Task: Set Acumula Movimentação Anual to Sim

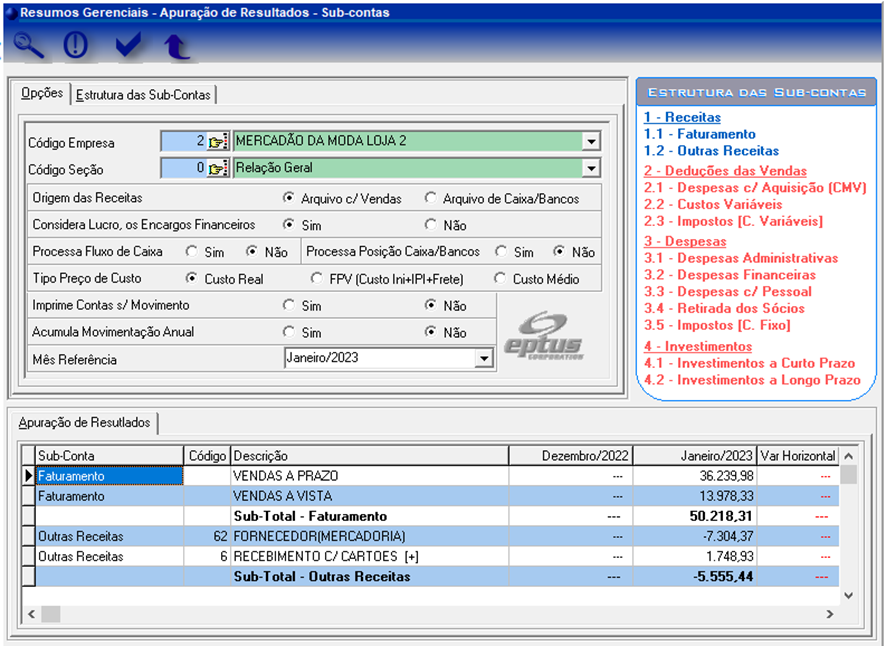Action: (289, 333)
